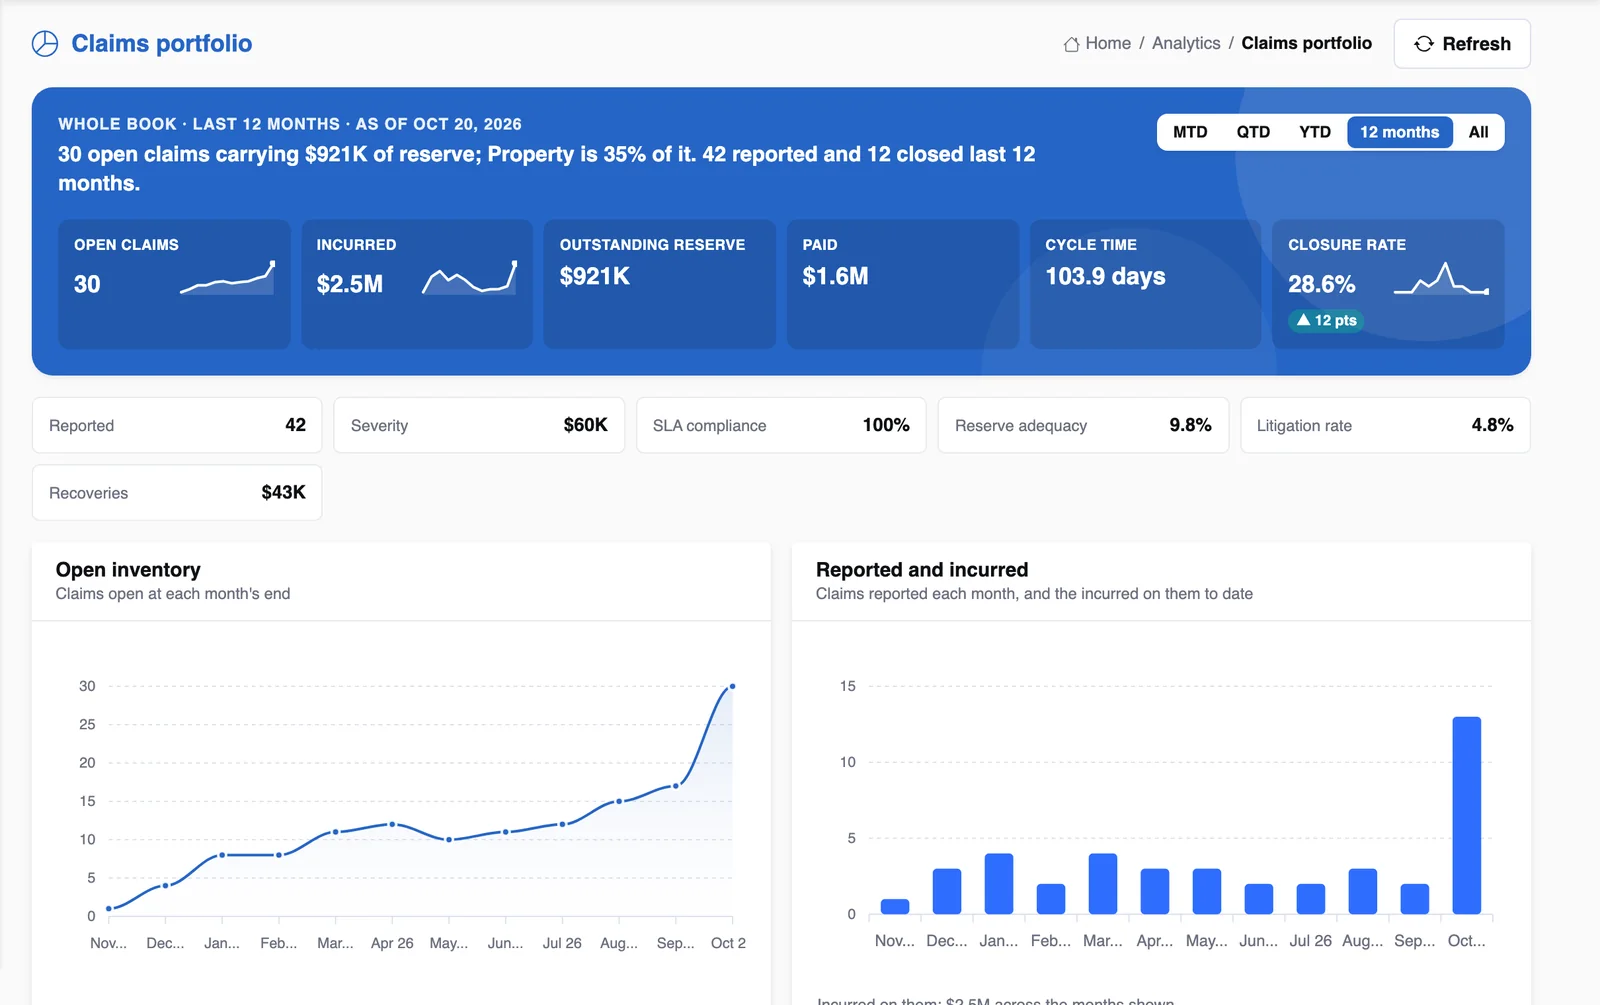Viewport: 1600px width, 1005px height.
Task: Click the '30 open claims carrying $921K' summary
Action: [x=547, y=168]
